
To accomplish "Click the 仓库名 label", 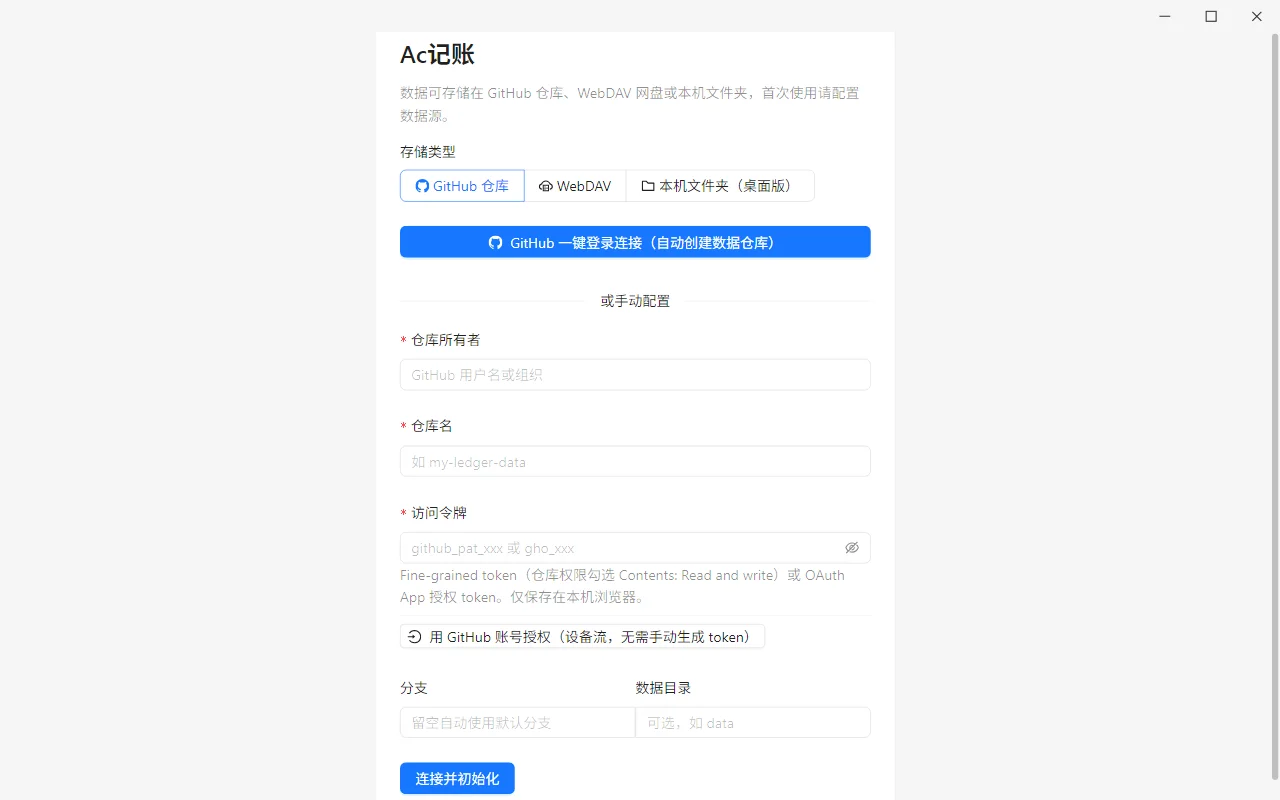I will tap(432, 426).
